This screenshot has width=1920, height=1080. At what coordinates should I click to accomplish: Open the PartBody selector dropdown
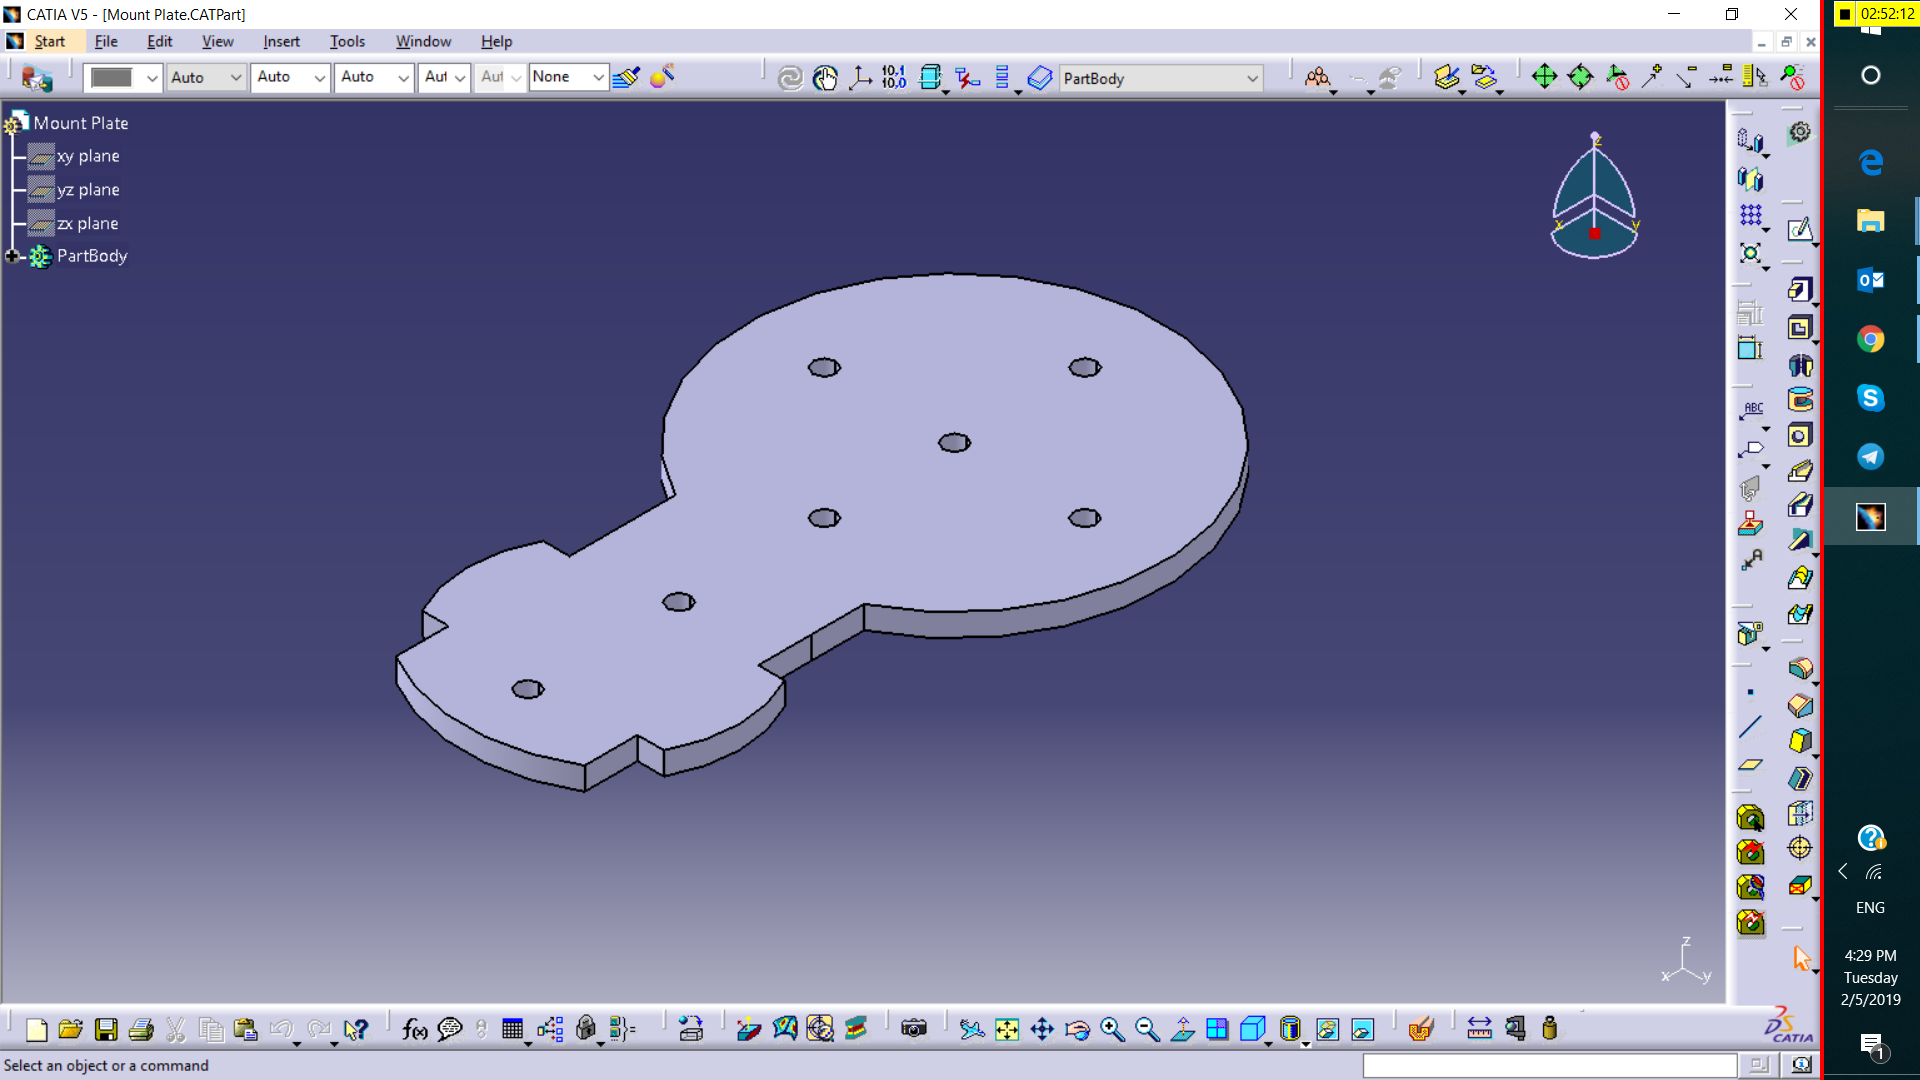tap(1252, 78)
